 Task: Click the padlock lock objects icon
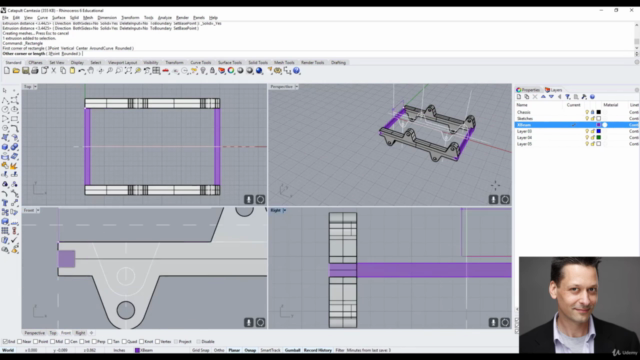click(212, 71)
